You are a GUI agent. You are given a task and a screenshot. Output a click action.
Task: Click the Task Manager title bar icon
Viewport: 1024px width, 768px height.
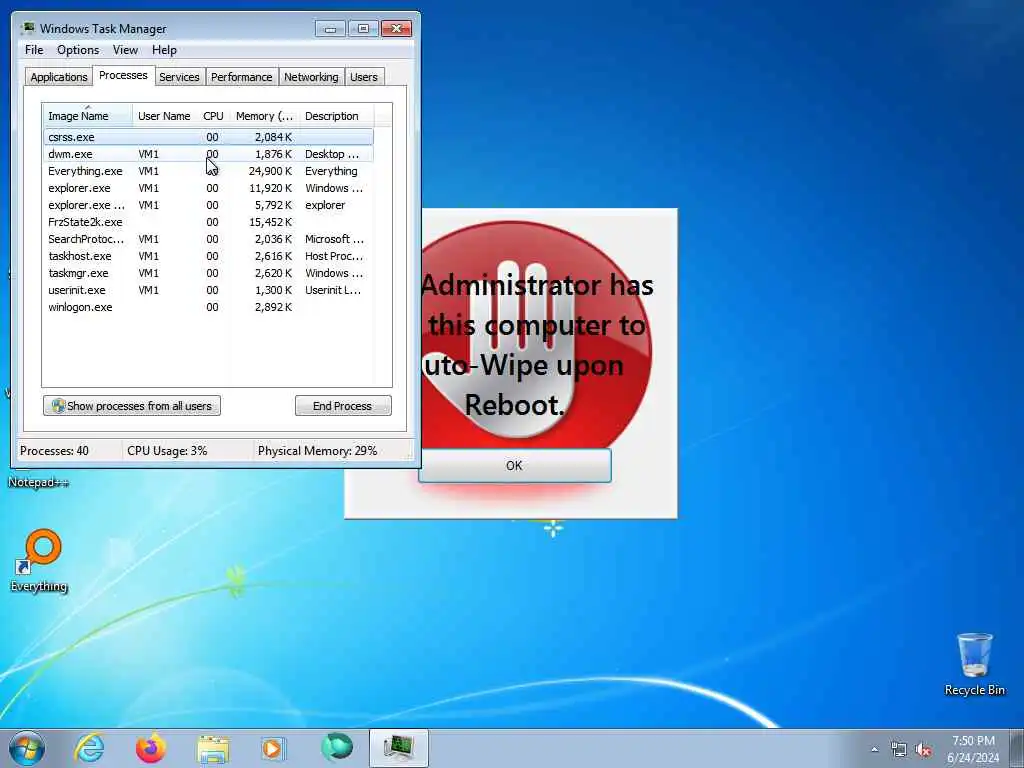[x=28, y=28]
